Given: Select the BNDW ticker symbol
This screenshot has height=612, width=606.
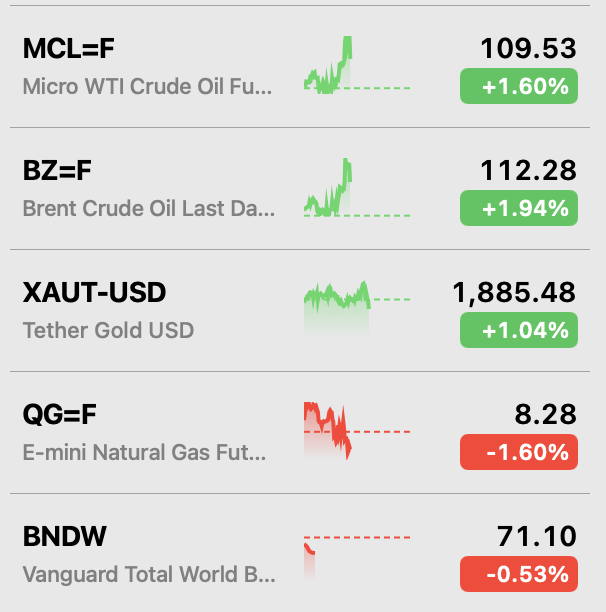Looking at the screenshot, I should pyautogui.click(x=65, y=536).
